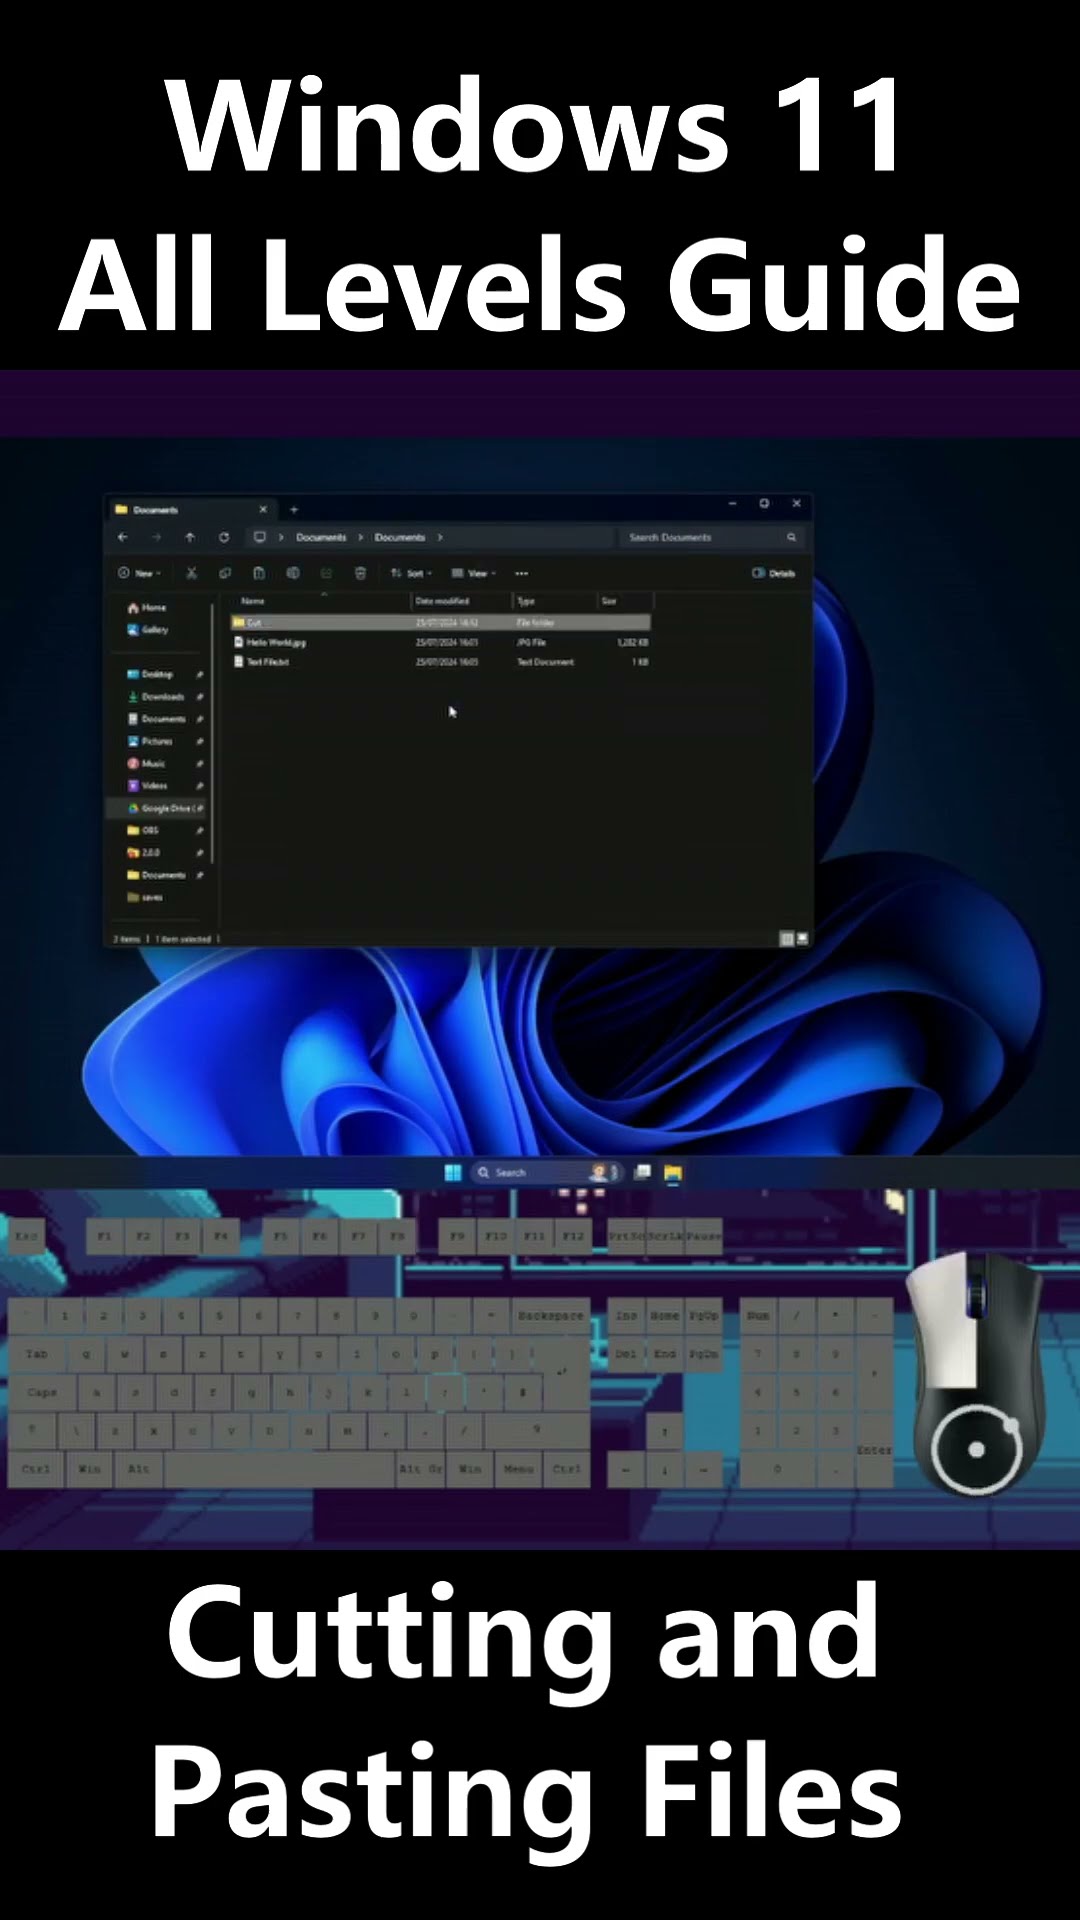Image resolution: width=1080 pixels, height=1920 pixels.
Task: Go back with the left arrow button
Action: tap(123, 537)
